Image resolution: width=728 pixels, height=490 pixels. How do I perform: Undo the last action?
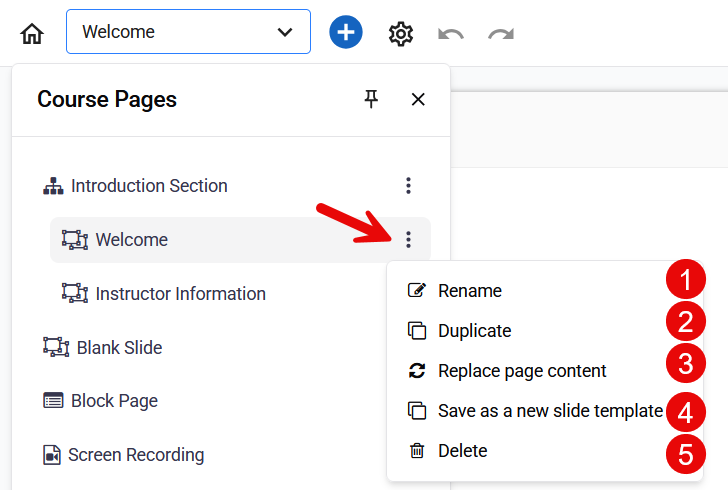[451, 34]
